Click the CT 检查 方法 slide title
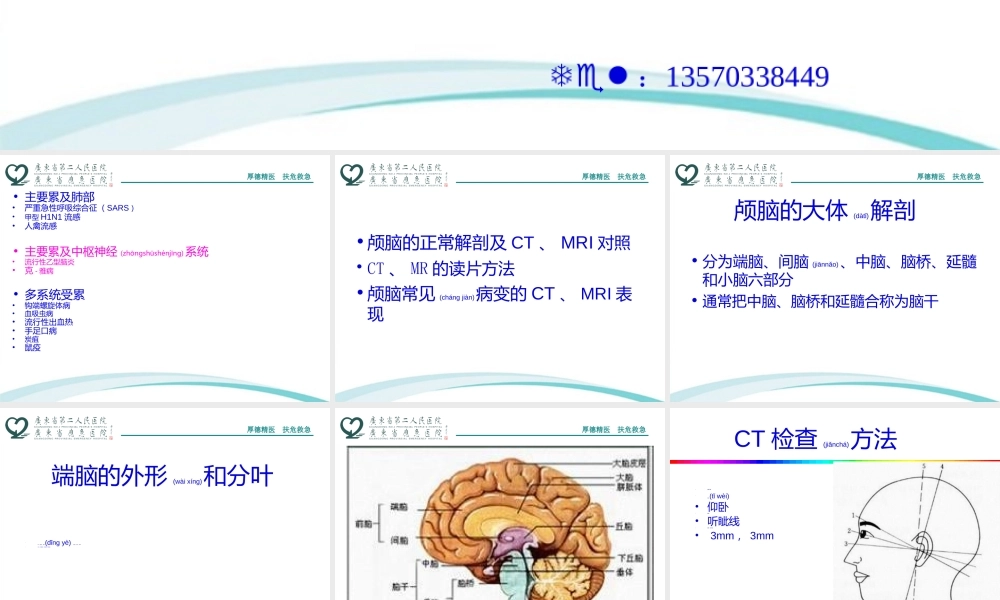1000x600 pixels. pos(817,439)
